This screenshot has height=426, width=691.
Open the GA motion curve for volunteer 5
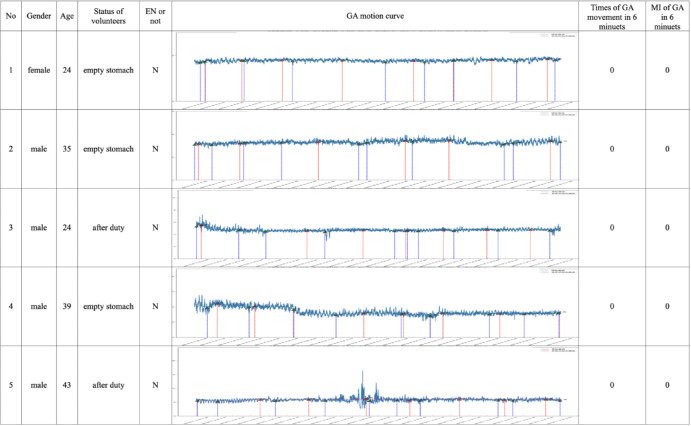click(375, 385)
